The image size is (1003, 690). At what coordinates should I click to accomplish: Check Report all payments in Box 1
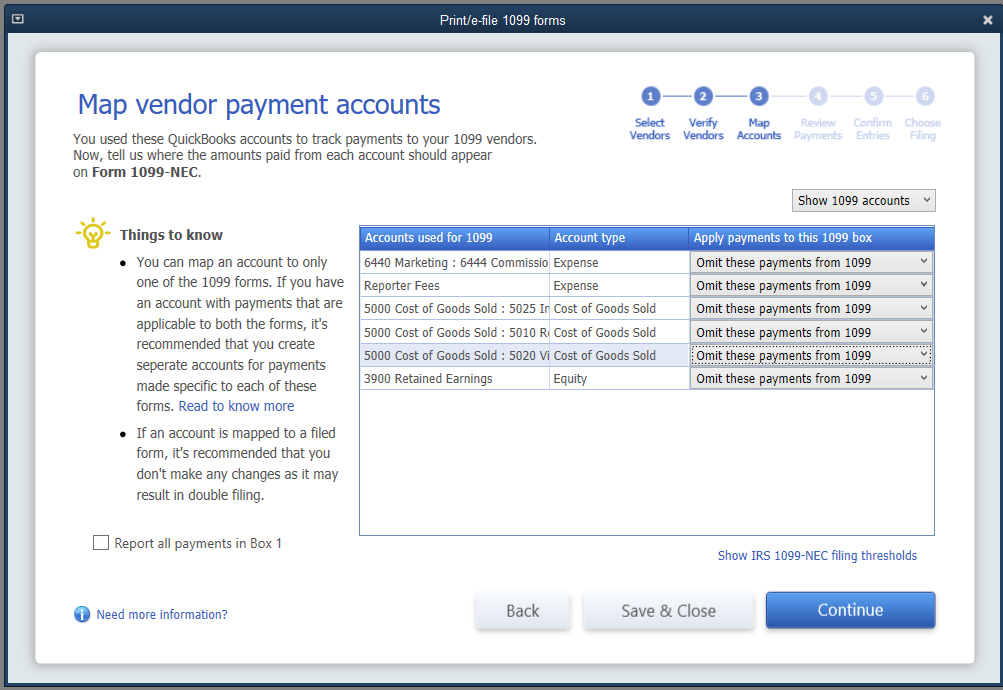(101, 543)
